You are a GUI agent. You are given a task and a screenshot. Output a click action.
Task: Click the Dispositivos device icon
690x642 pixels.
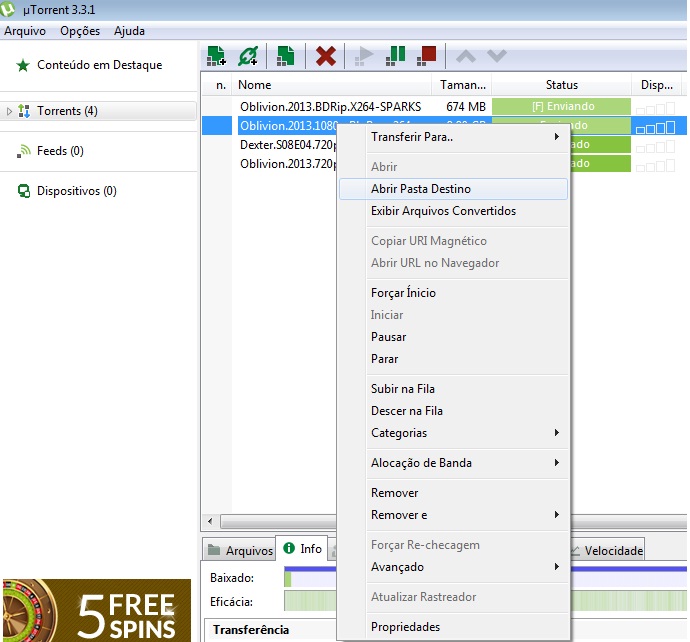[24, 191]
